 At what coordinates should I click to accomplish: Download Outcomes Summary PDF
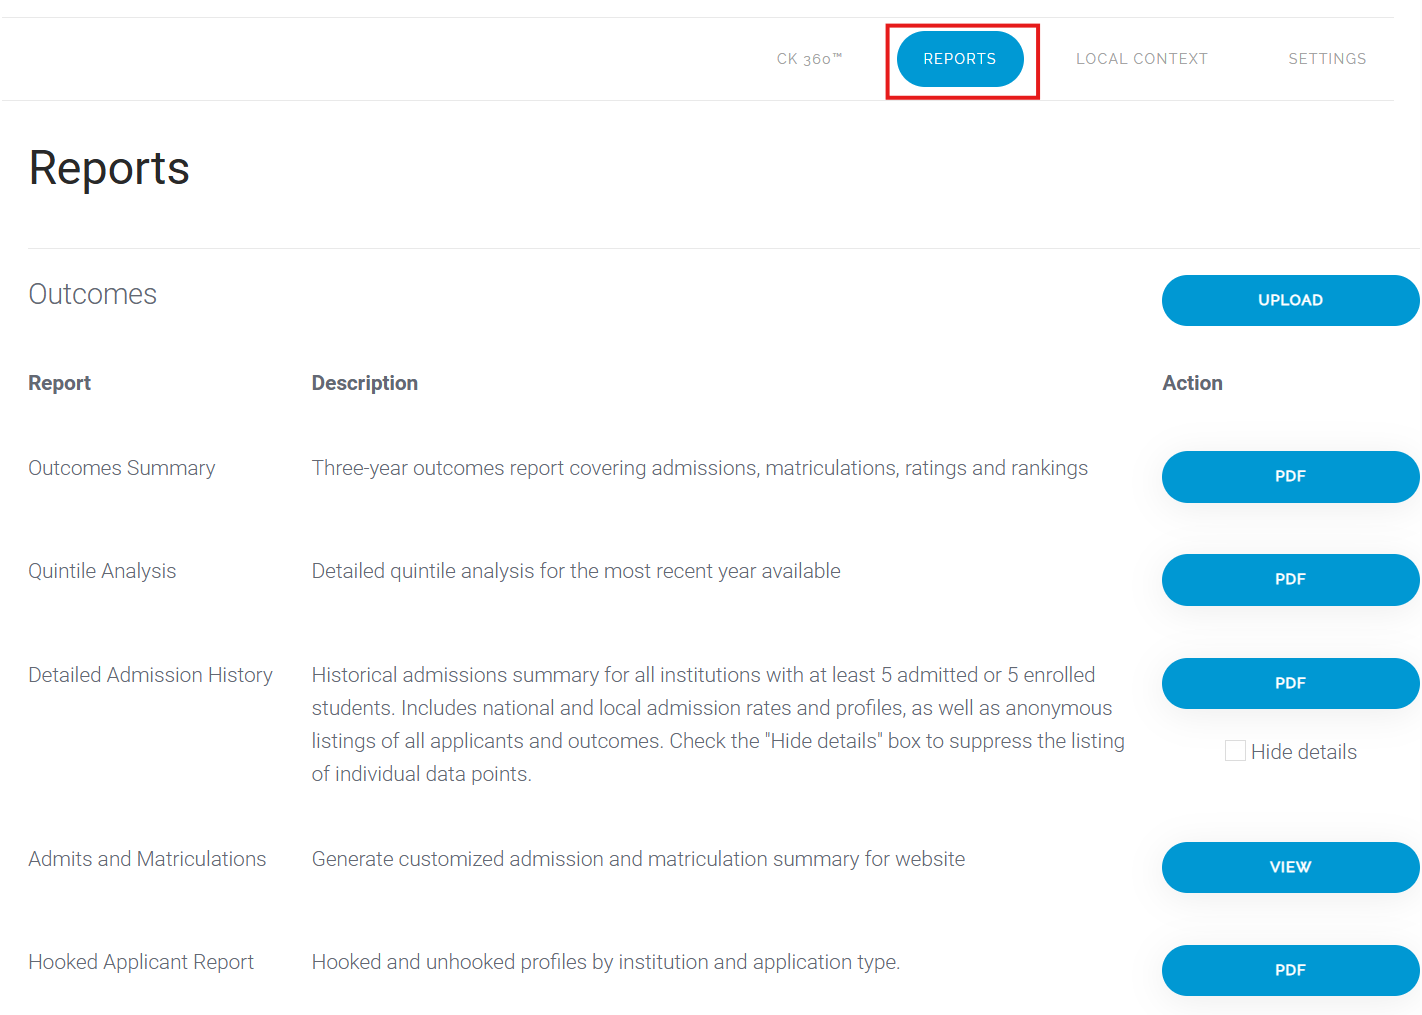pyautogui.click(x=1290, y=476)
